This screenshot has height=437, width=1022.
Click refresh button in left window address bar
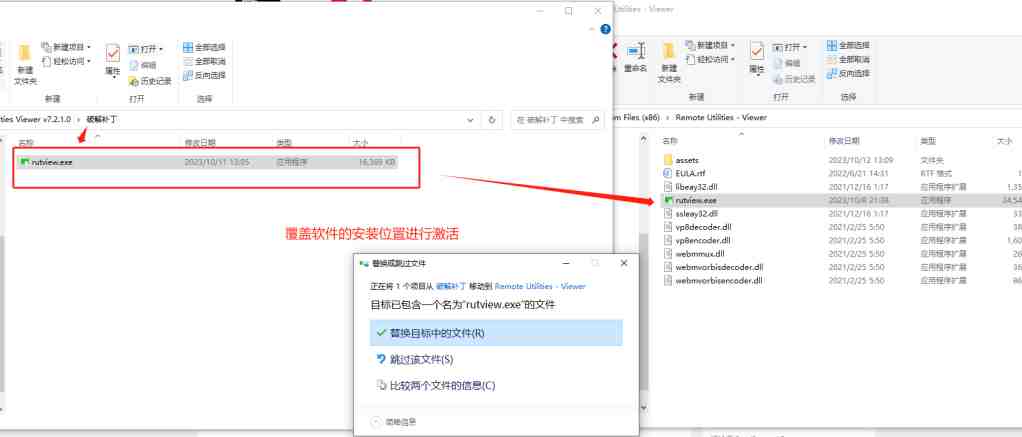coord(492,120)
